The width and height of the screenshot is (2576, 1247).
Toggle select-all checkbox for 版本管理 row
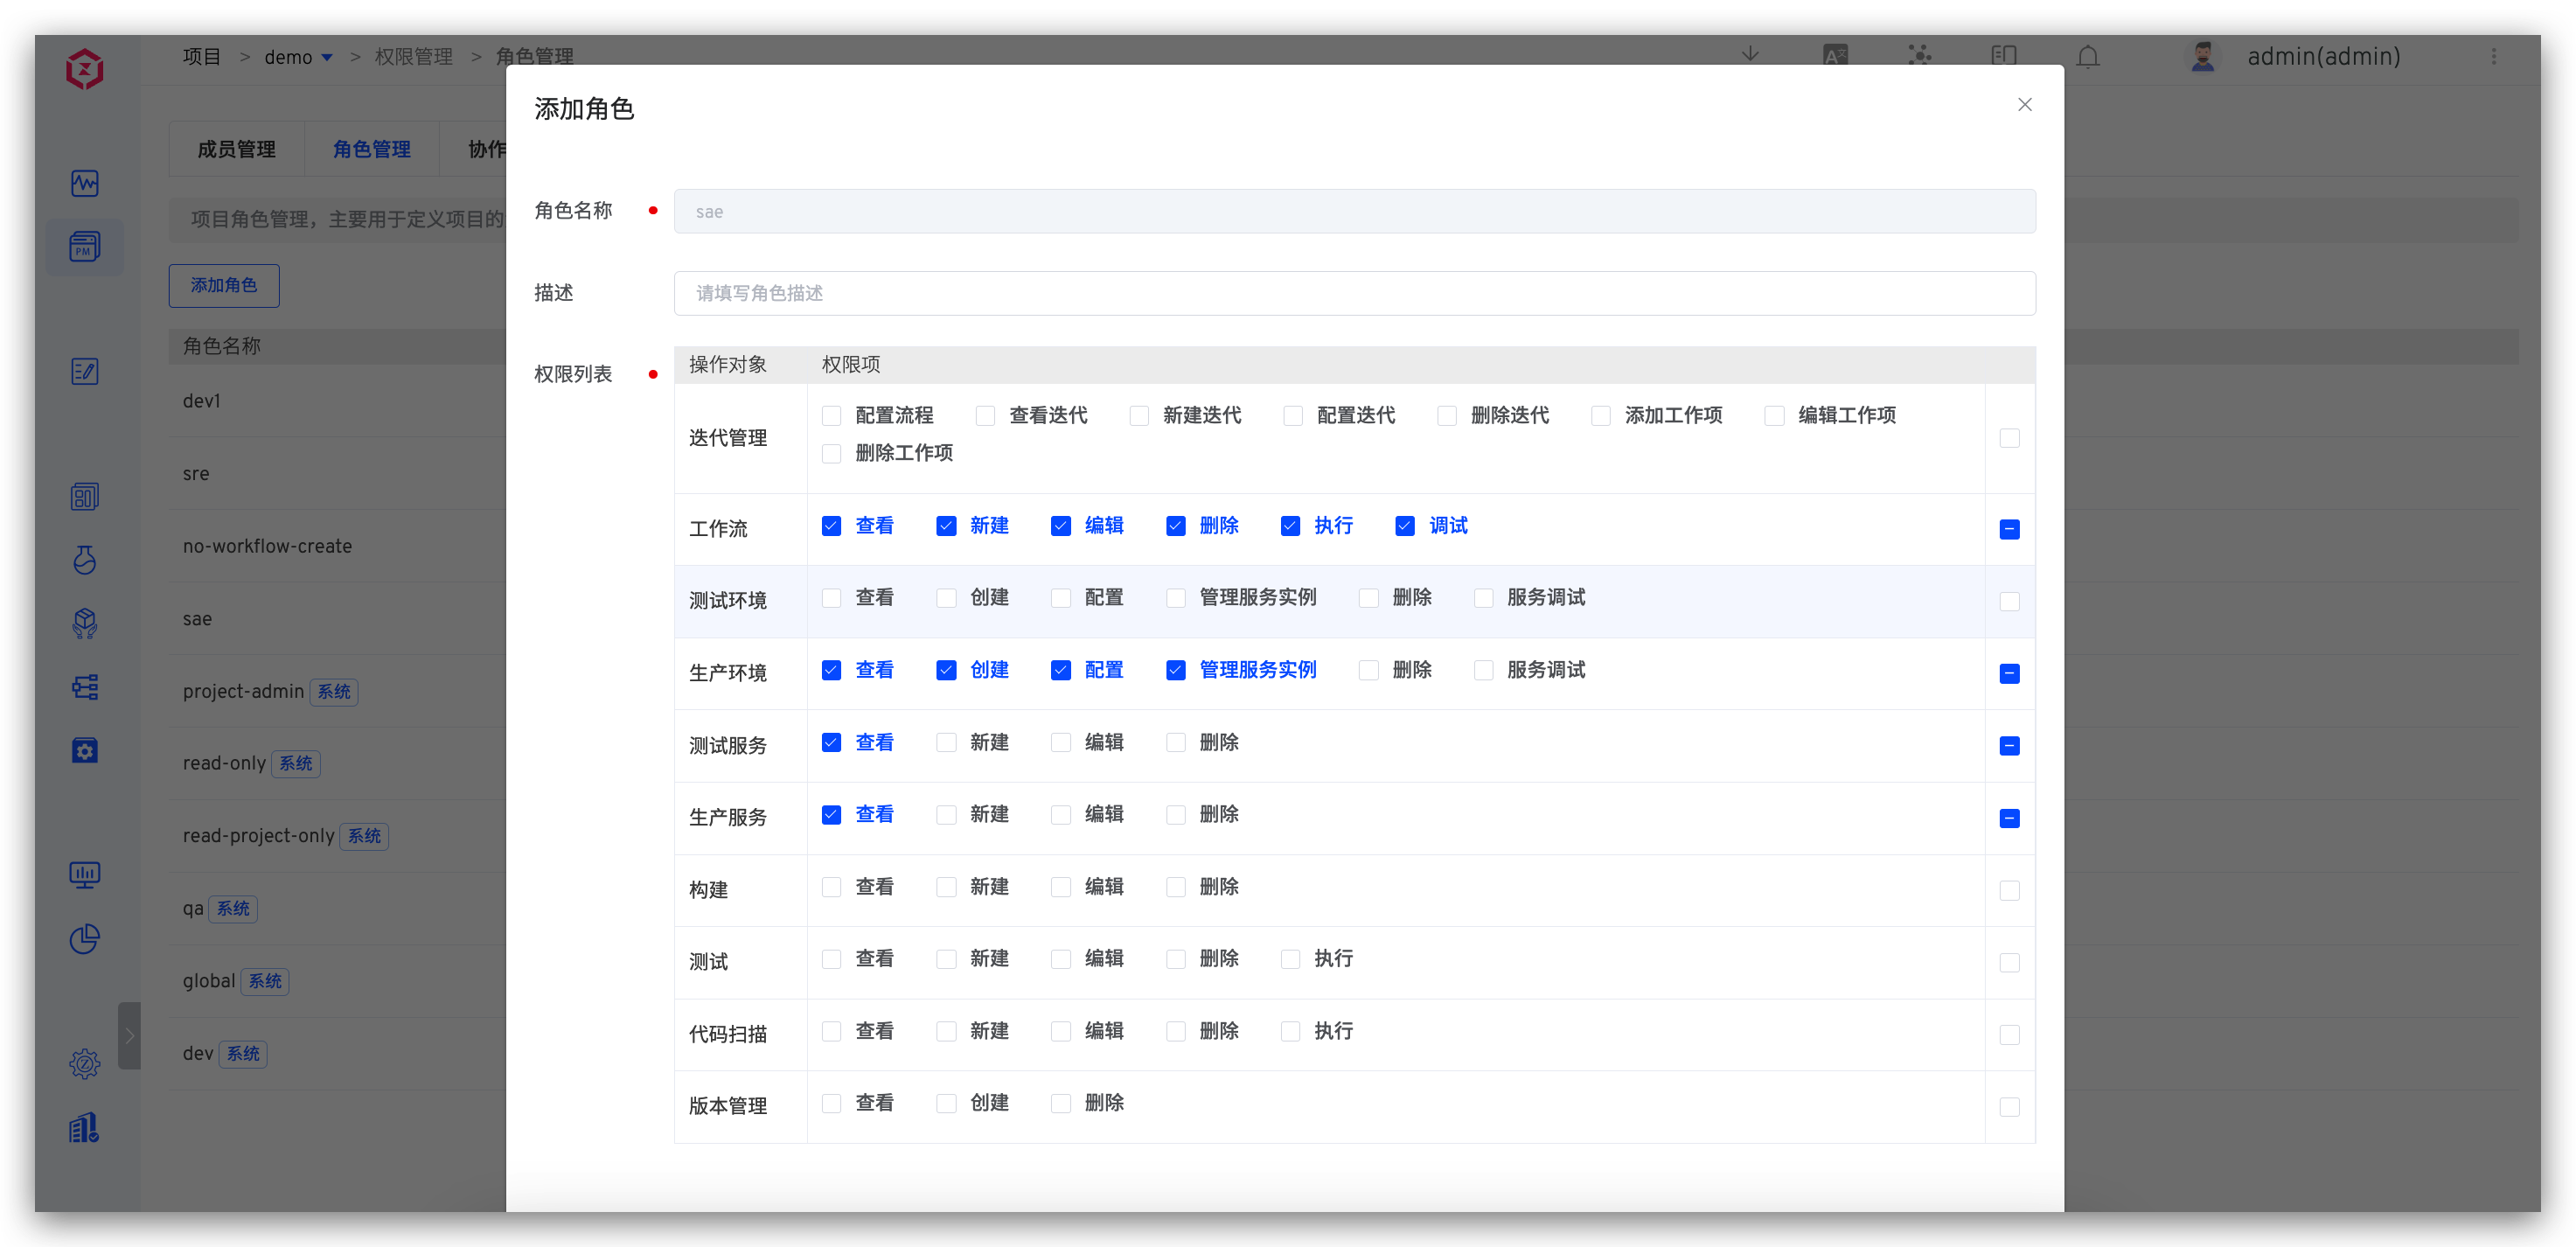2009,1106
